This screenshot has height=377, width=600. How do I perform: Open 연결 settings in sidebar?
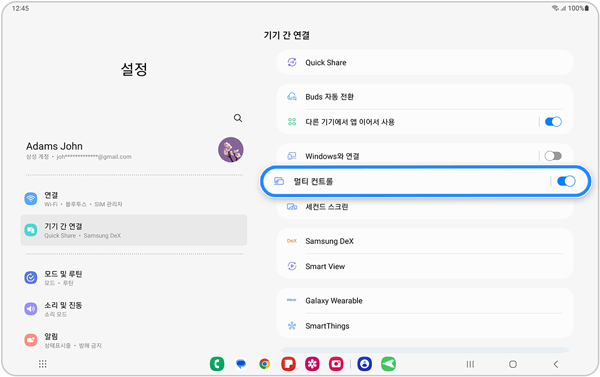click(x=134, y=199)
